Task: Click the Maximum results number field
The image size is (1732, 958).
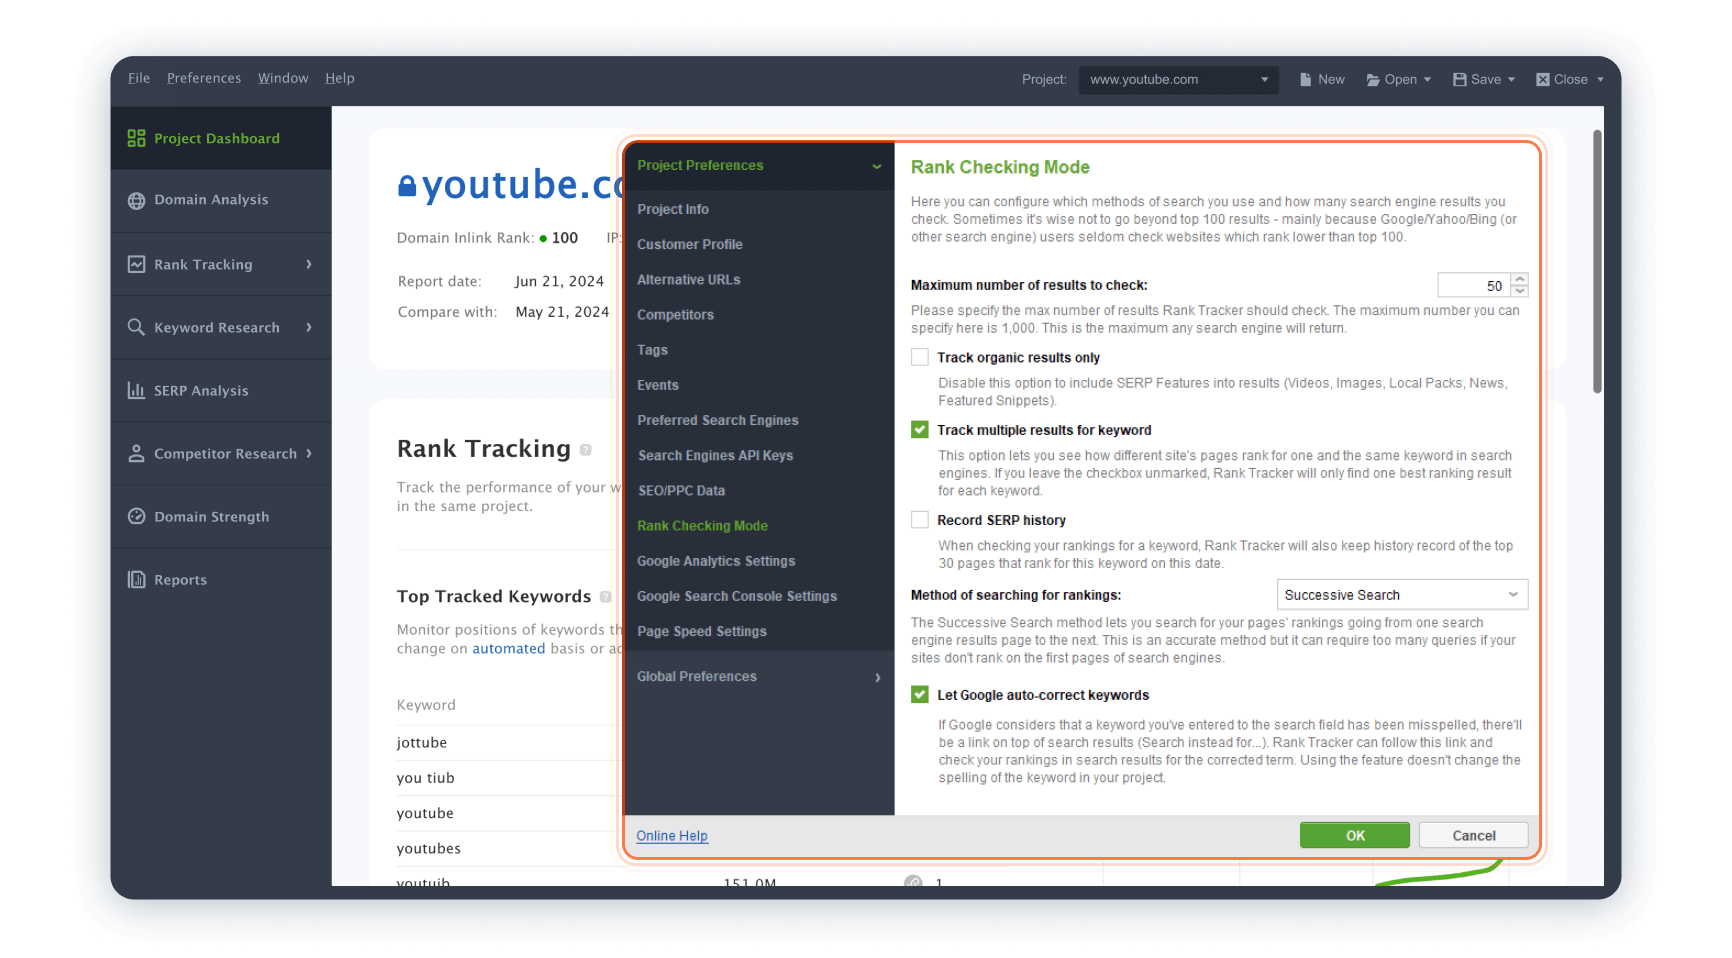Action: point(1474,286)
